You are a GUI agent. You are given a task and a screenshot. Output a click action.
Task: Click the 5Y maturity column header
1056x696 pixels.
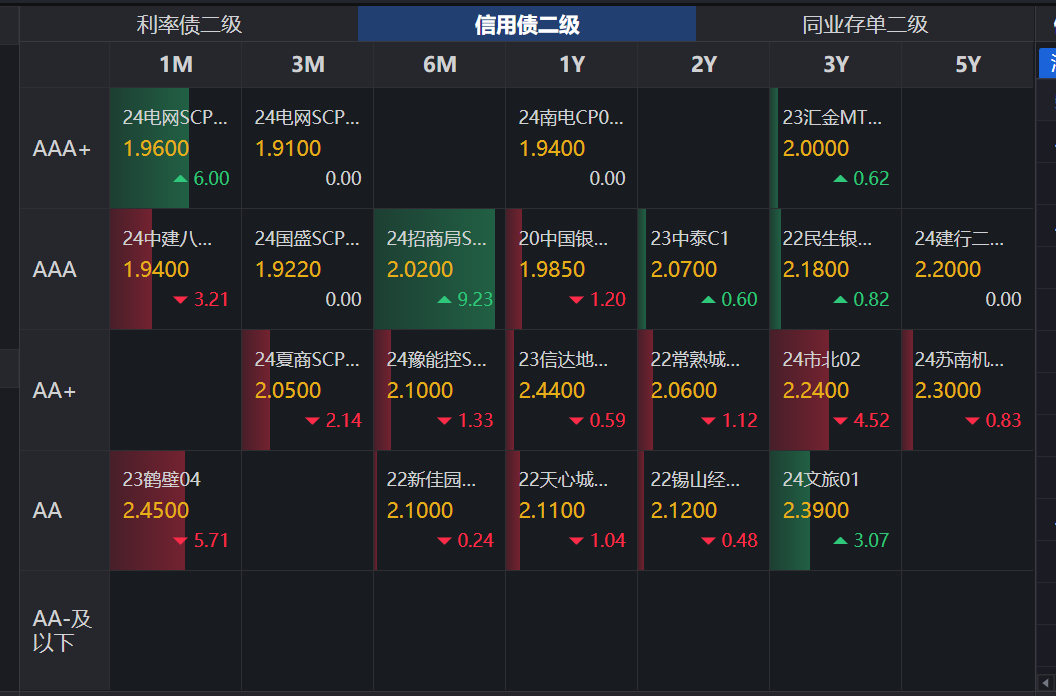tap(967, 64)
